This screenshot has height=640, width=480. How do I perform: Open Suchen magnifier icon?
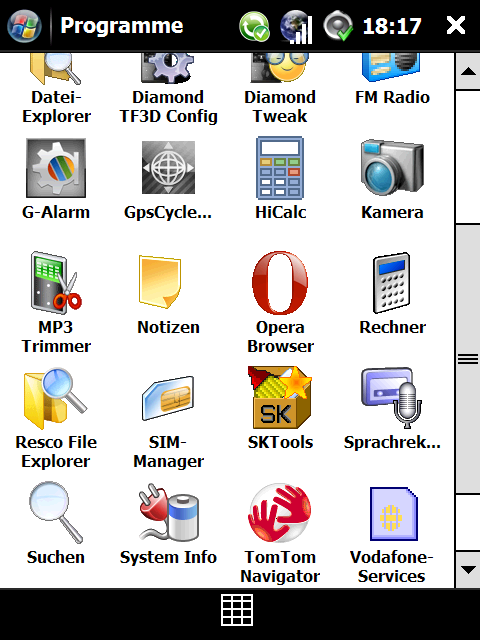point(56,513)
